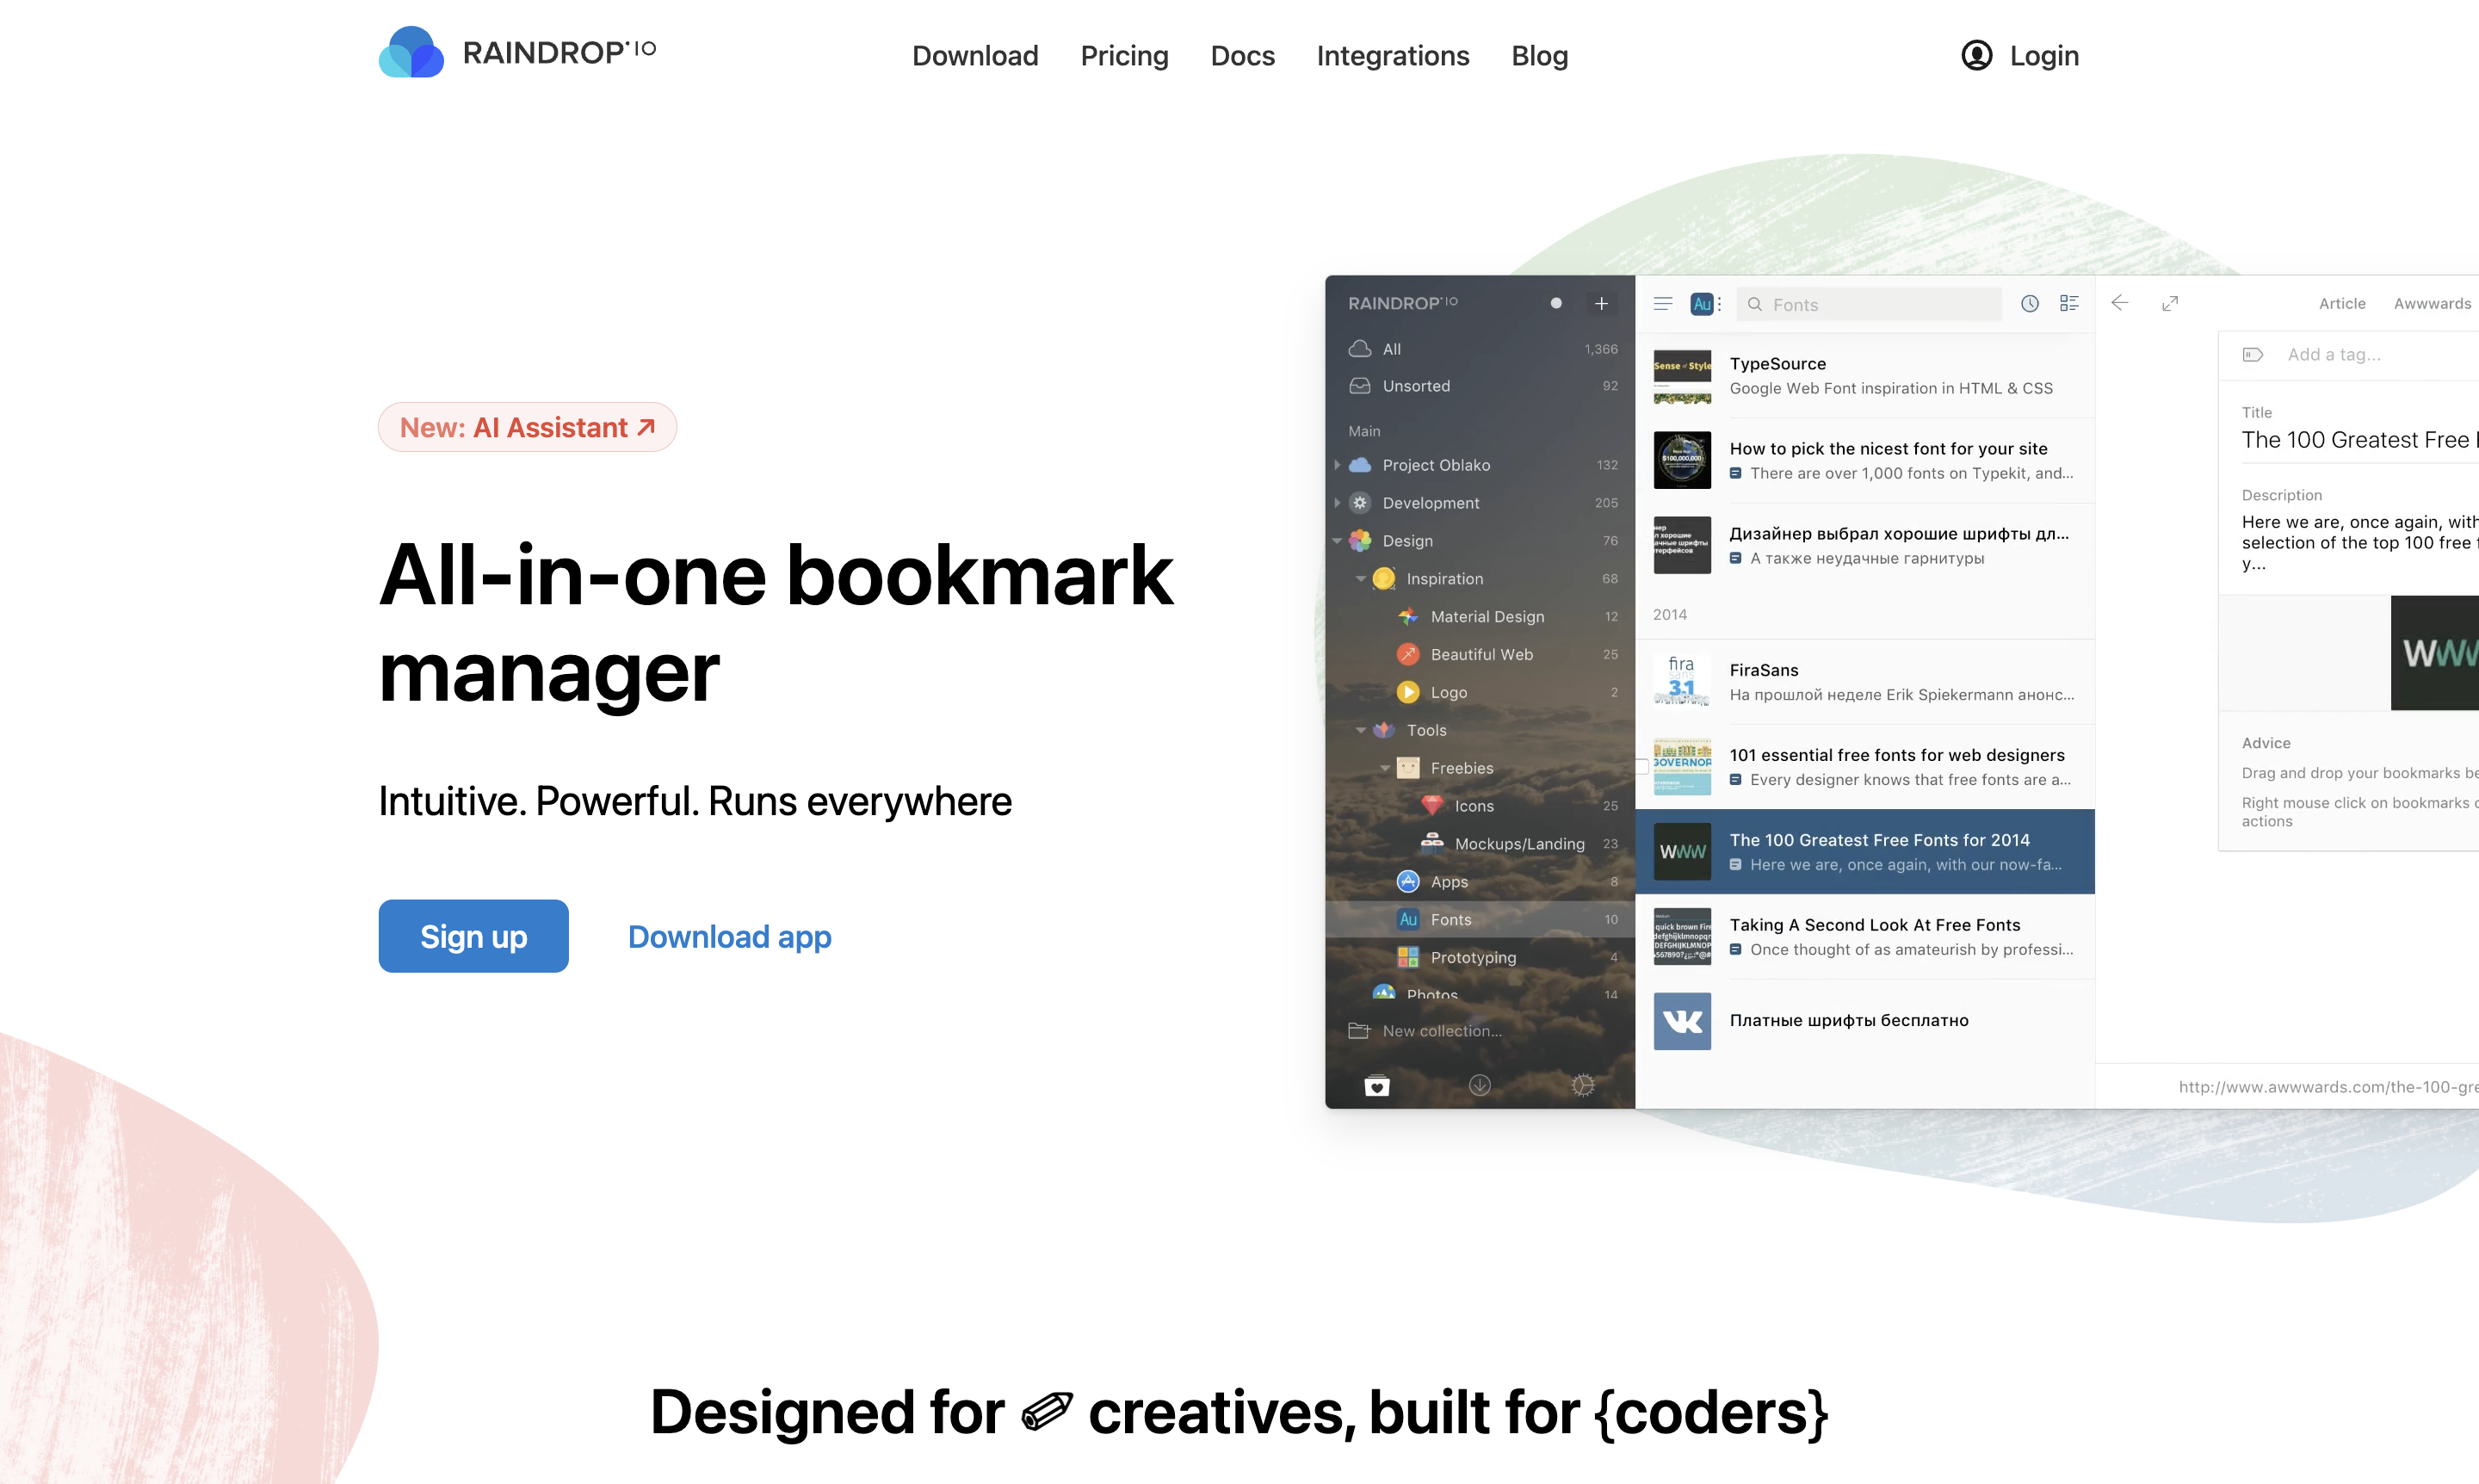This screenshot has width=2479, height=1484.
Task: Click the Prototyping squares icon
Action: [1408, 957]
